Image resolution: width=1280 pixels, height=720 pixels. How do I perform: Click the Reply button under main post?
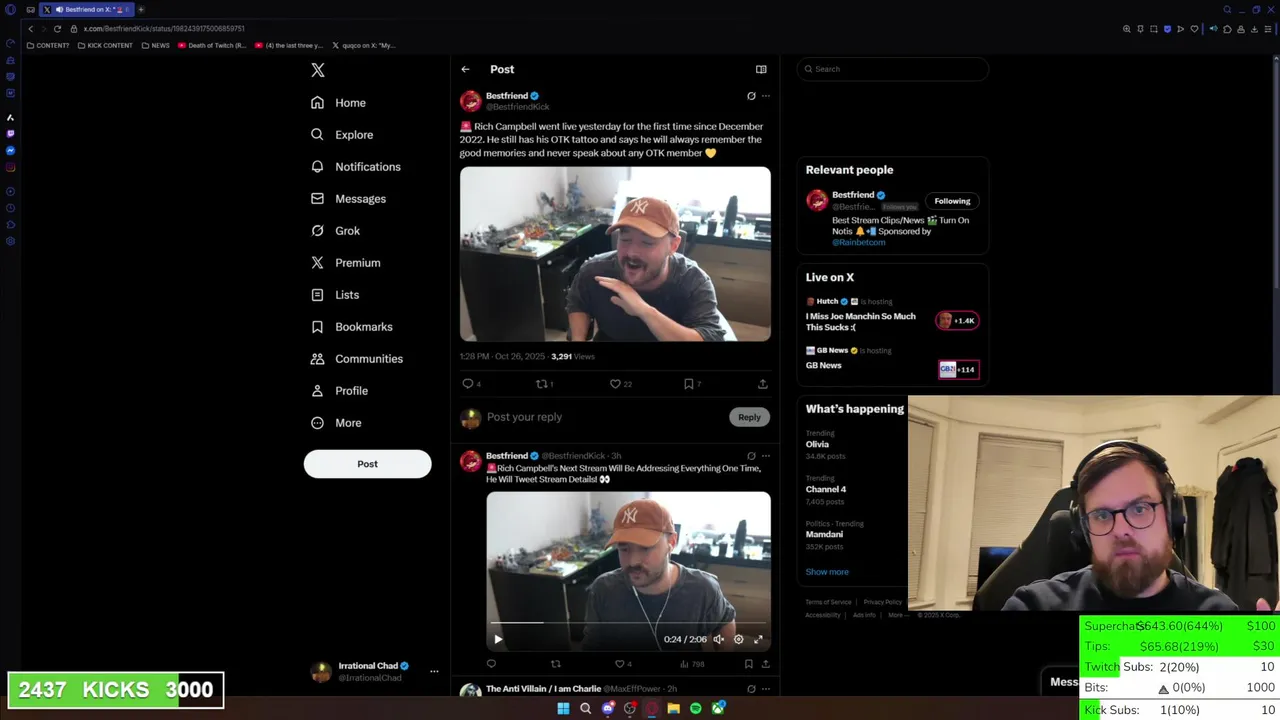pyautogui.click(x=749, y=417)
